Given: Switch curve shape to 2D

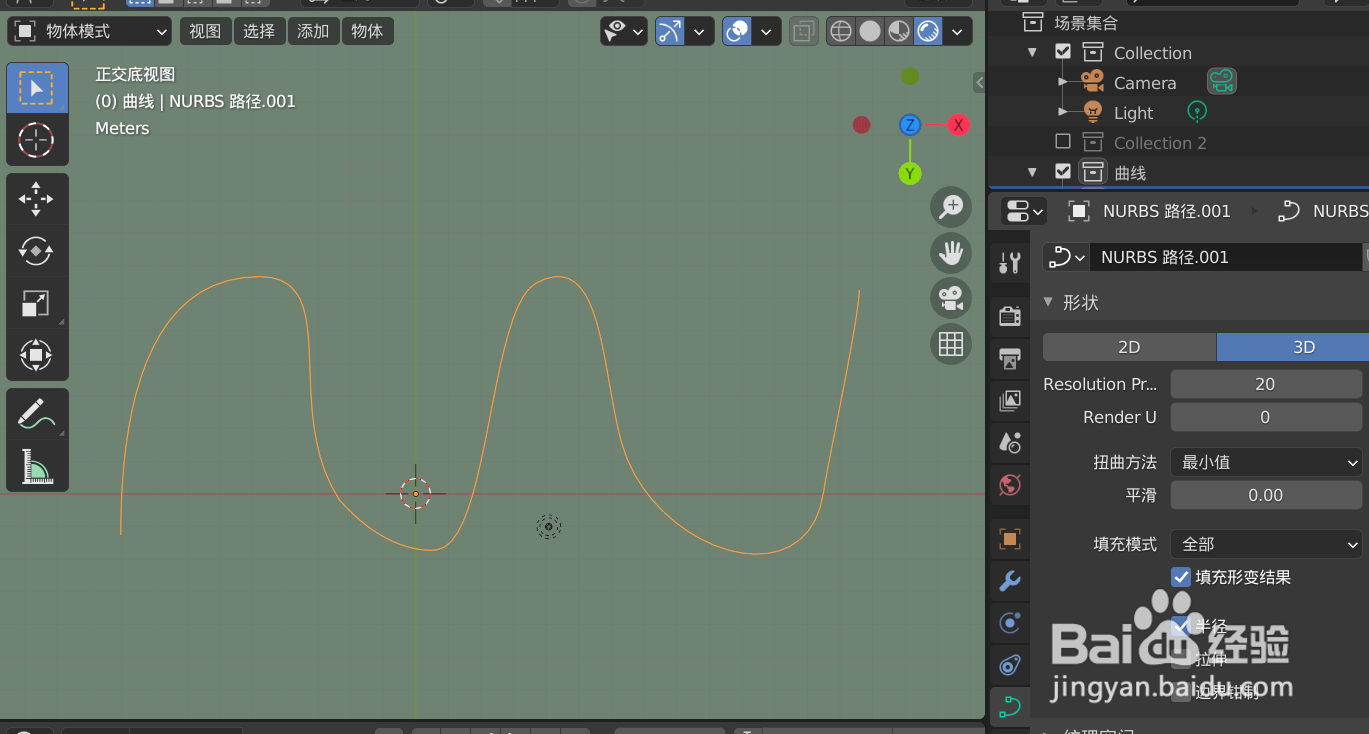Looking at the screenshot, I should point(1129,347).
